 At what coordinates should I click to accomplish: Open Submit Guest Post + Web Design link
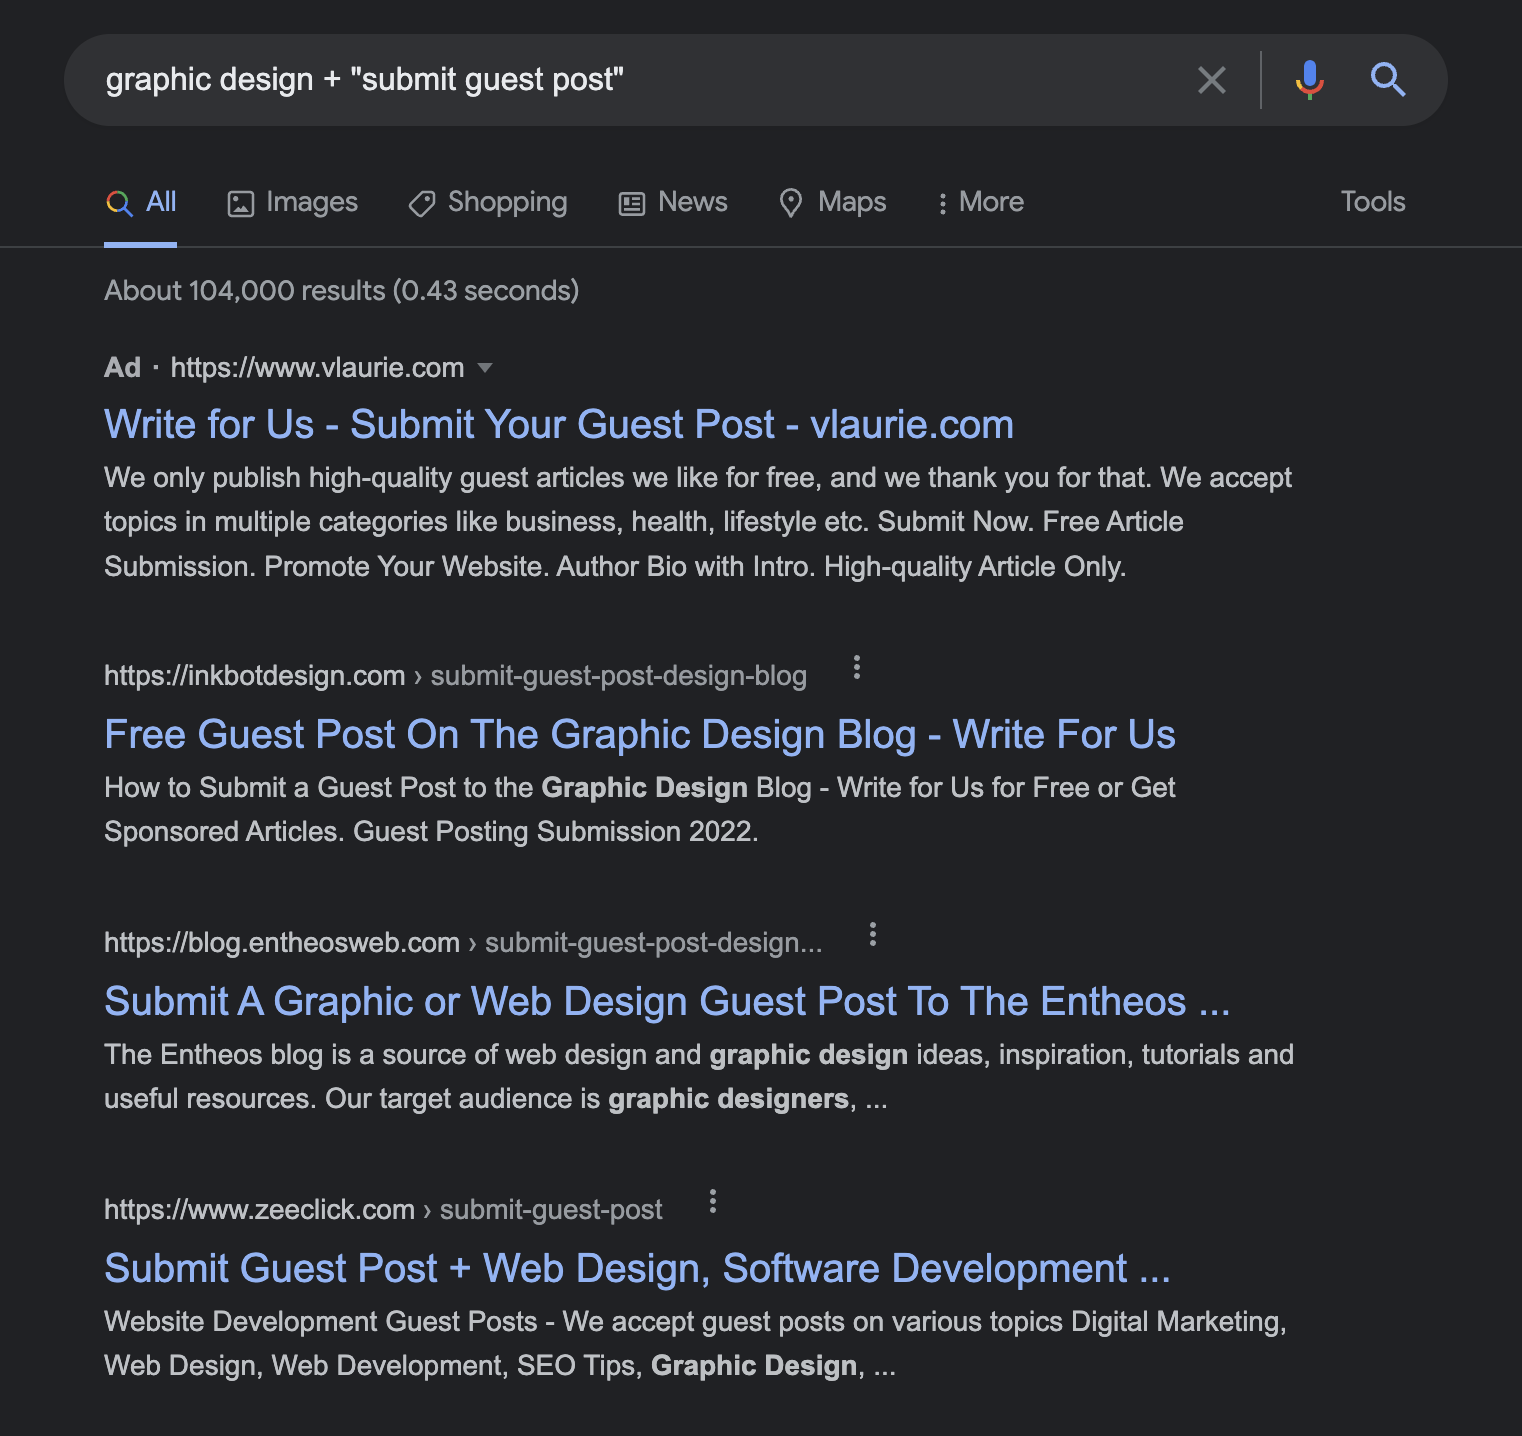coord(637,1268)
